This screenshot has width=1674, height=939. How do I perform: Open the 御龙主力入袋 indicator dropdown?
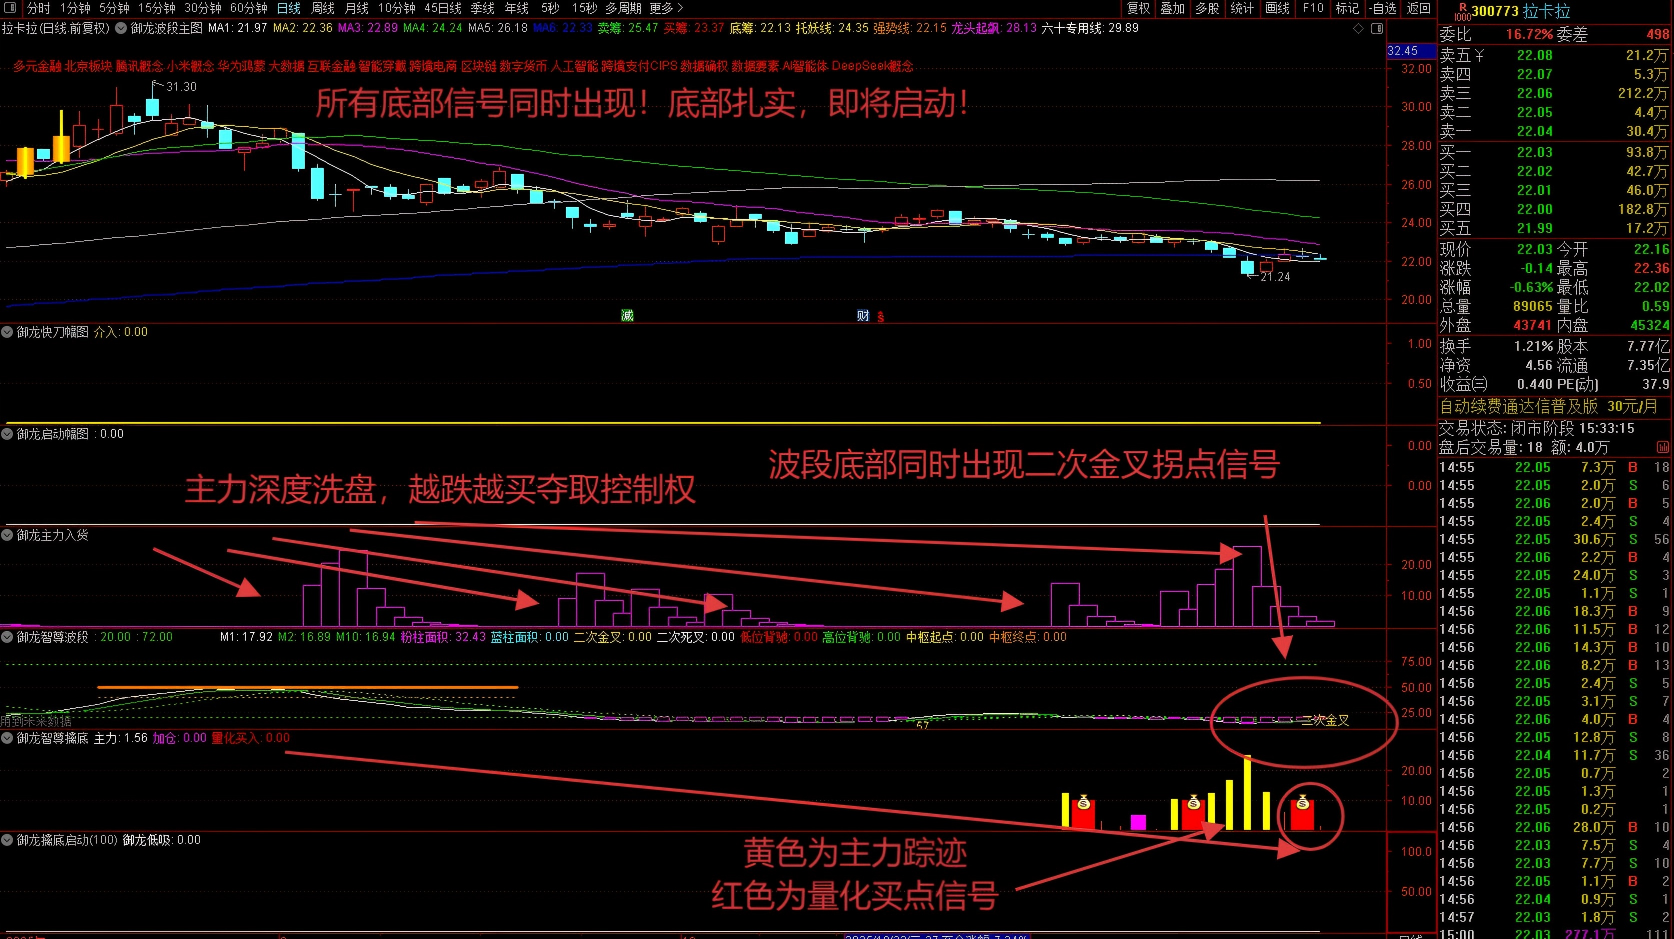7,536
